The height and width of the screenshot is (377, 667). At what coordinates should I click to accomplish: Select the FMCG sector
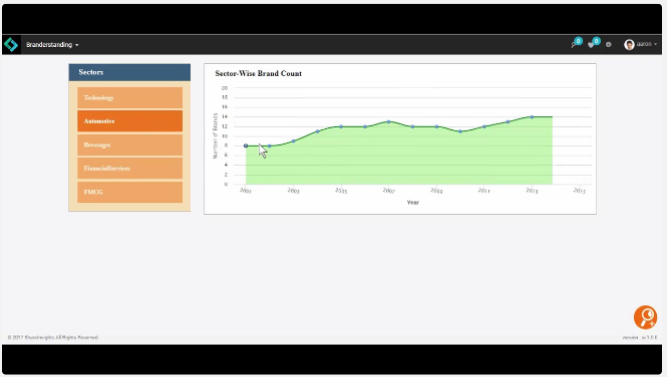pyautogui.click(x=130, y=192)
